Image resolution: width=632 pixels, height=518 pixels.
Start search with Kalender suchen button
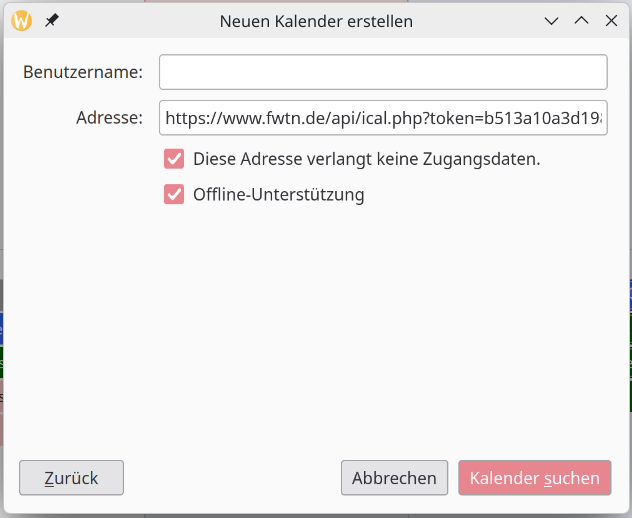click(534, 478)
